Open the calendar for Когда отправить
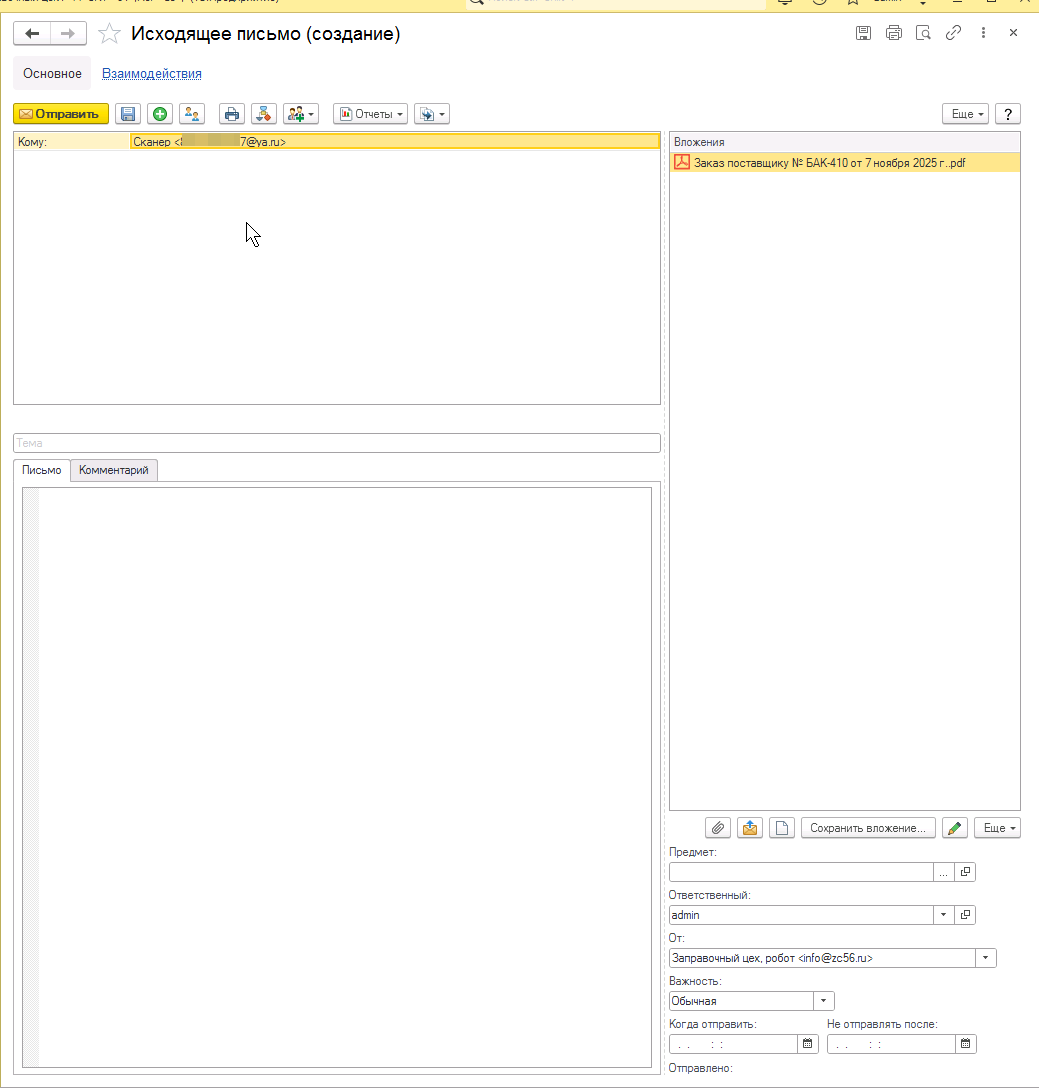 click(807, 1044)
